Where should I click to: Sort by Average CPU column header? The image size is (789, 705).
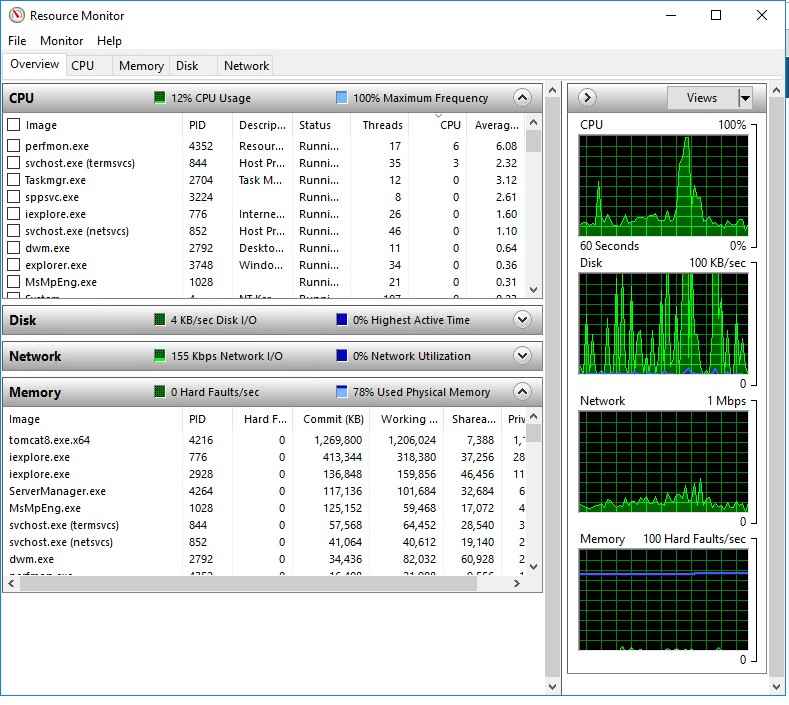coord(496,125)
